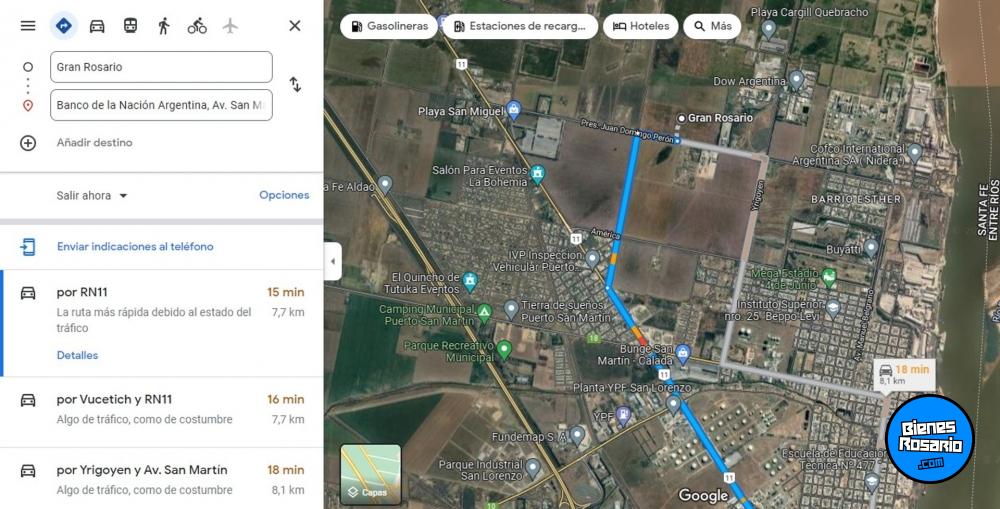
Task: Click the Gran Rosario origin field
Action: [161, 67]
